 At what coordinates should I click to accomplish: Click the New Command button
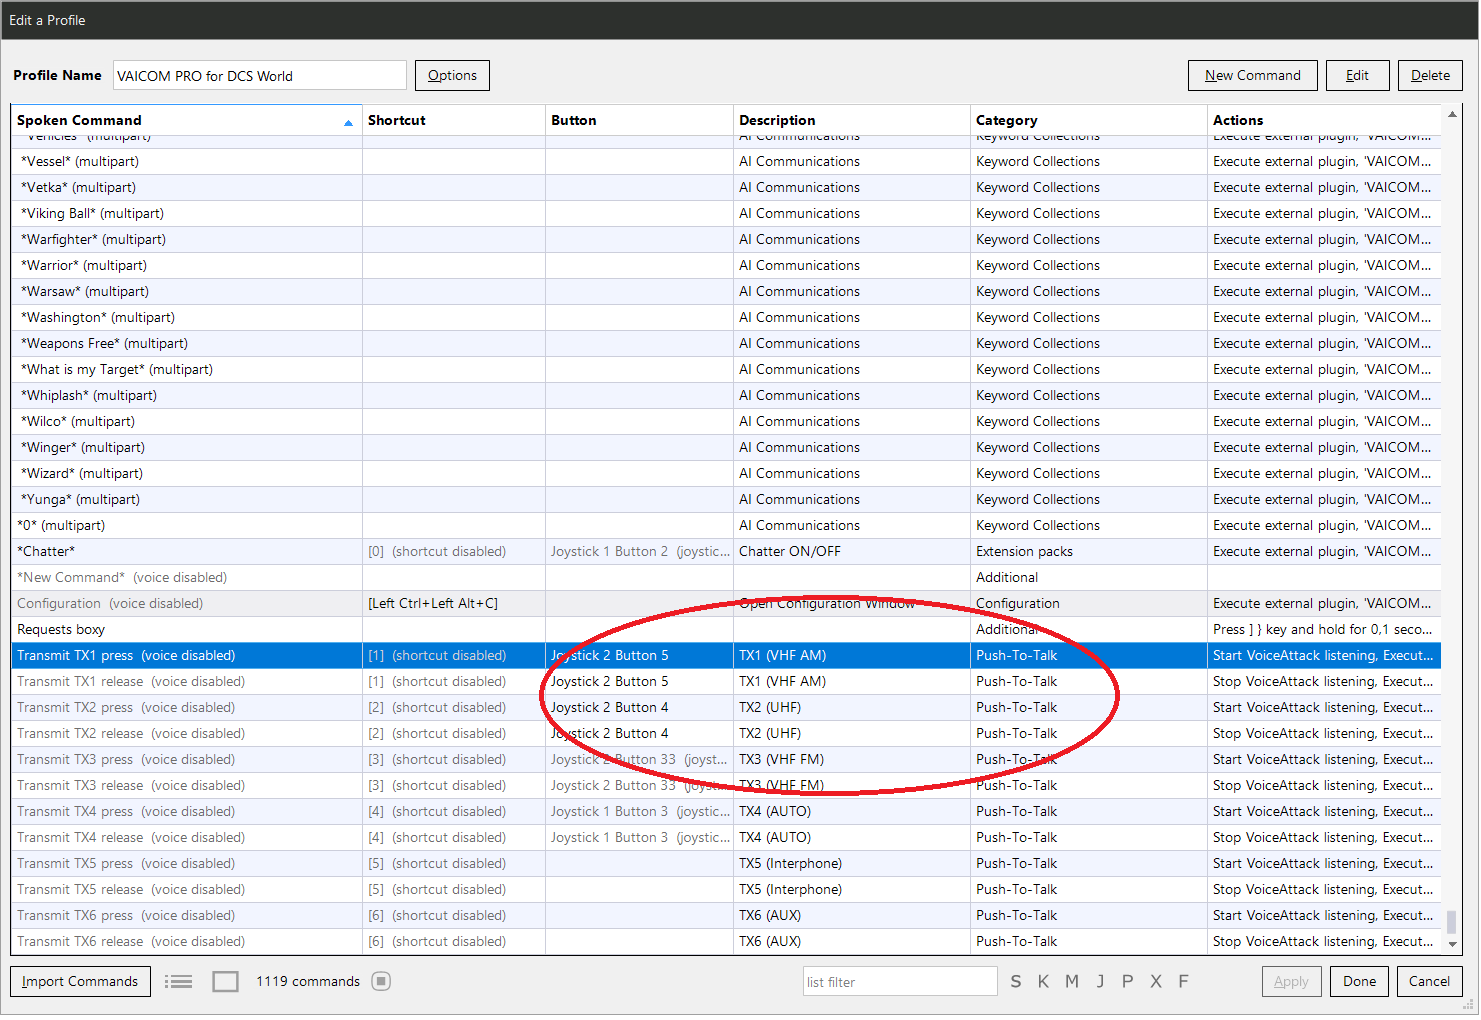(x=1252, y=75)
